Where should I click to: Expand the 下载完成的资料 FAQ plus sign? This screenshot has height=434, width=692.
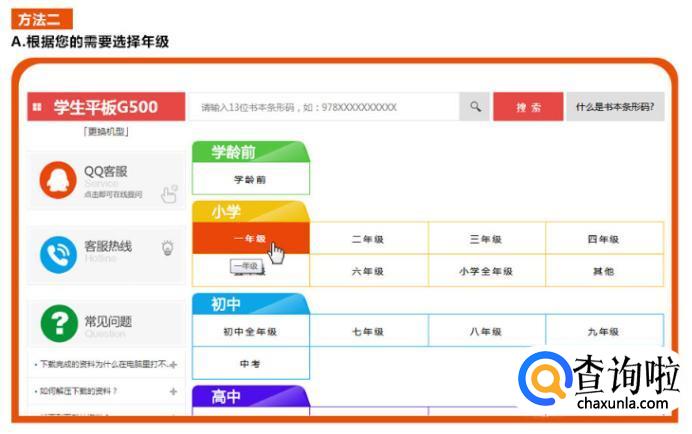(173, 365)
